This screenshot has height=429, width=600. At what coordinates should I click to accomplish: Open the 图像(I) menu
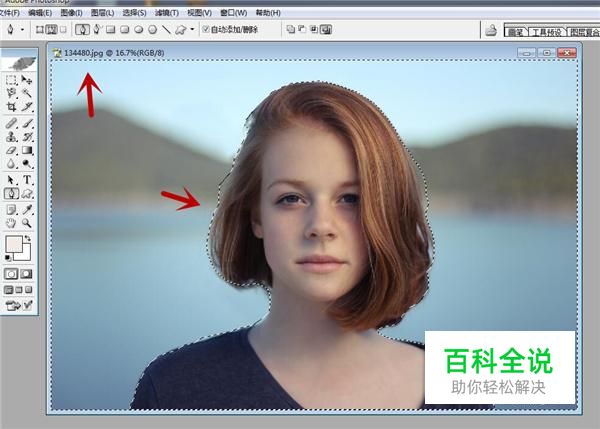coord(72,13)
